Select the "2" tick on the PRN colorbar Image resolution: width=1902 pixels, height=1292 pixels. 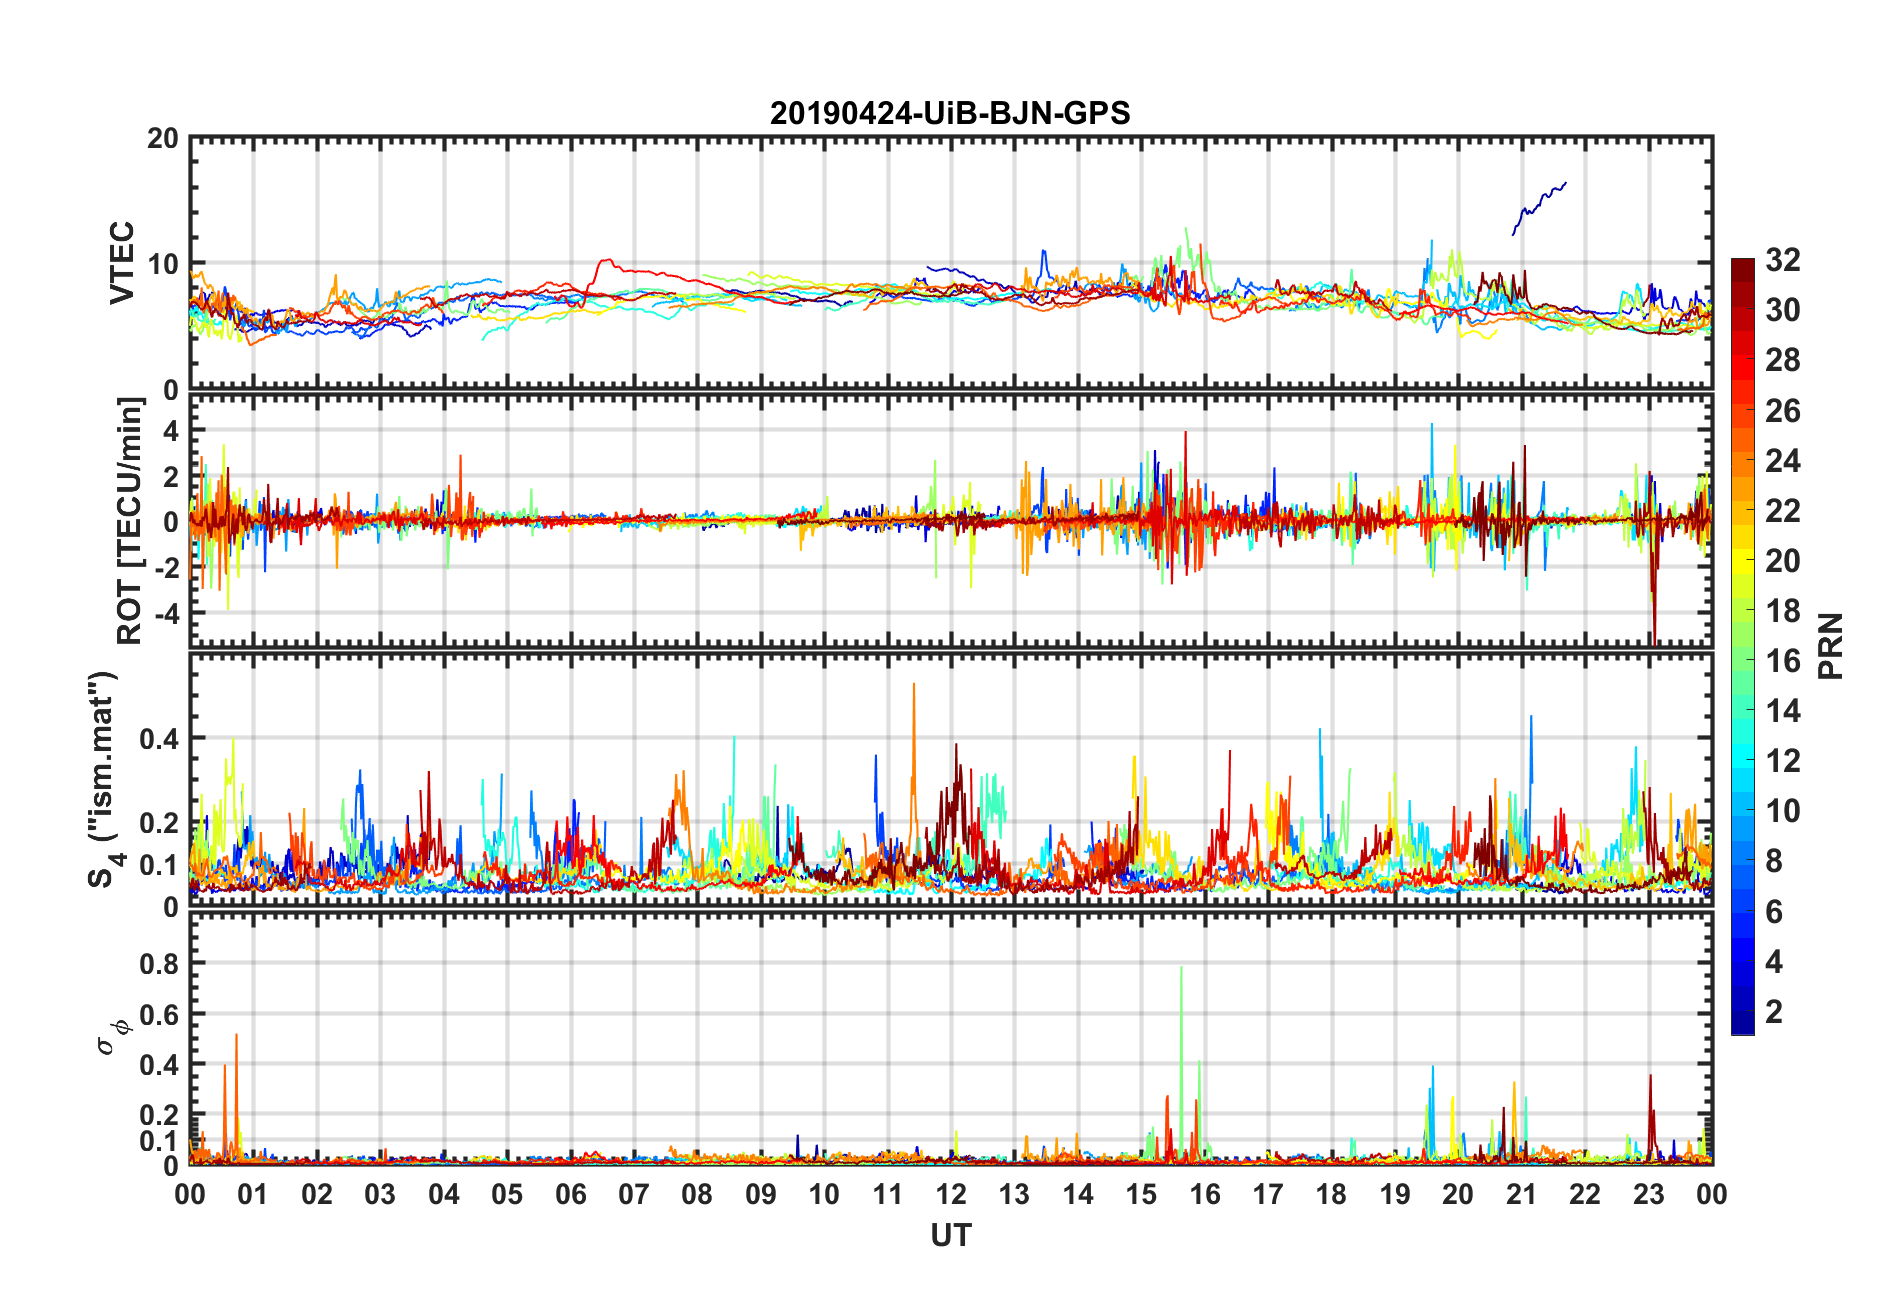coord(1774,1011)
